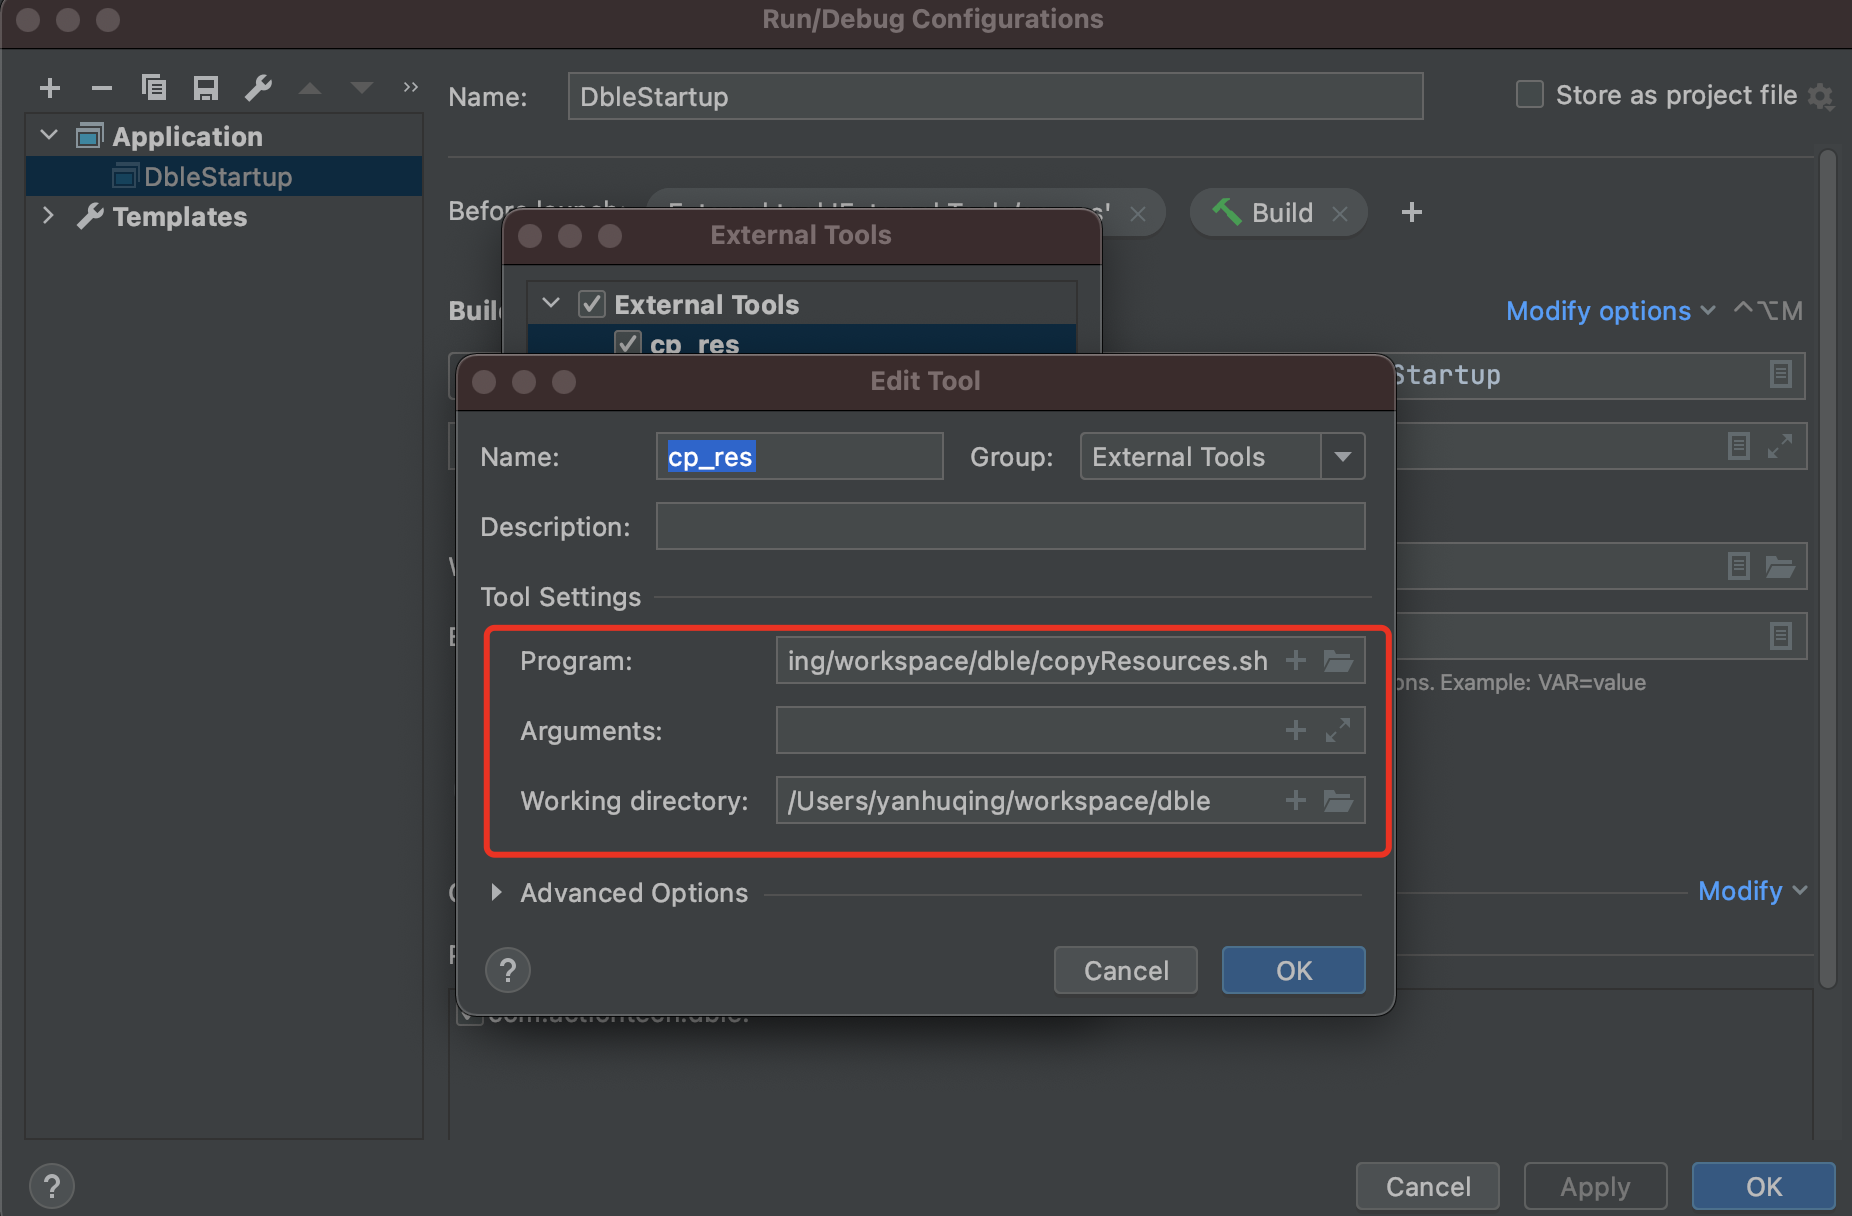The image size is (1852, 1216).
Task: Insert macro into the Arguments field
Action: pos(1296,730)
